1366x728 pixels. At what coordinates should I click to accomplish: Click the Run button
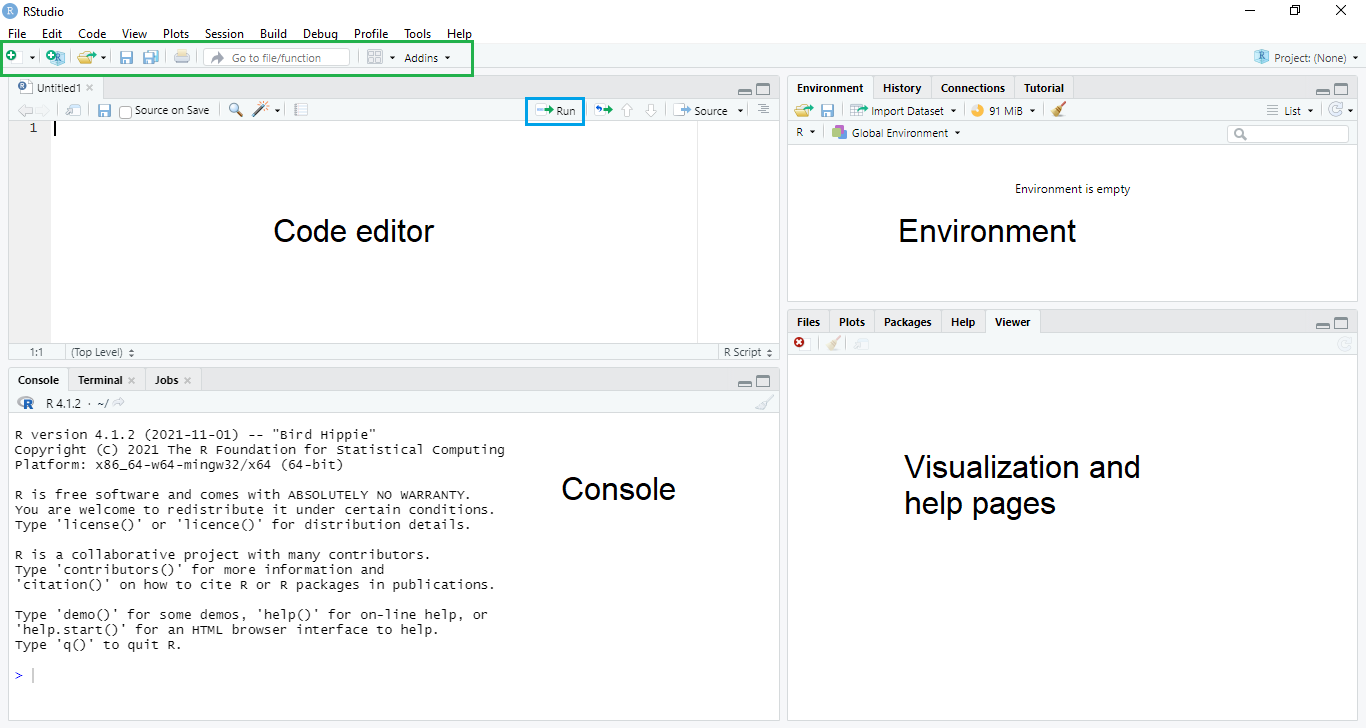555,111
